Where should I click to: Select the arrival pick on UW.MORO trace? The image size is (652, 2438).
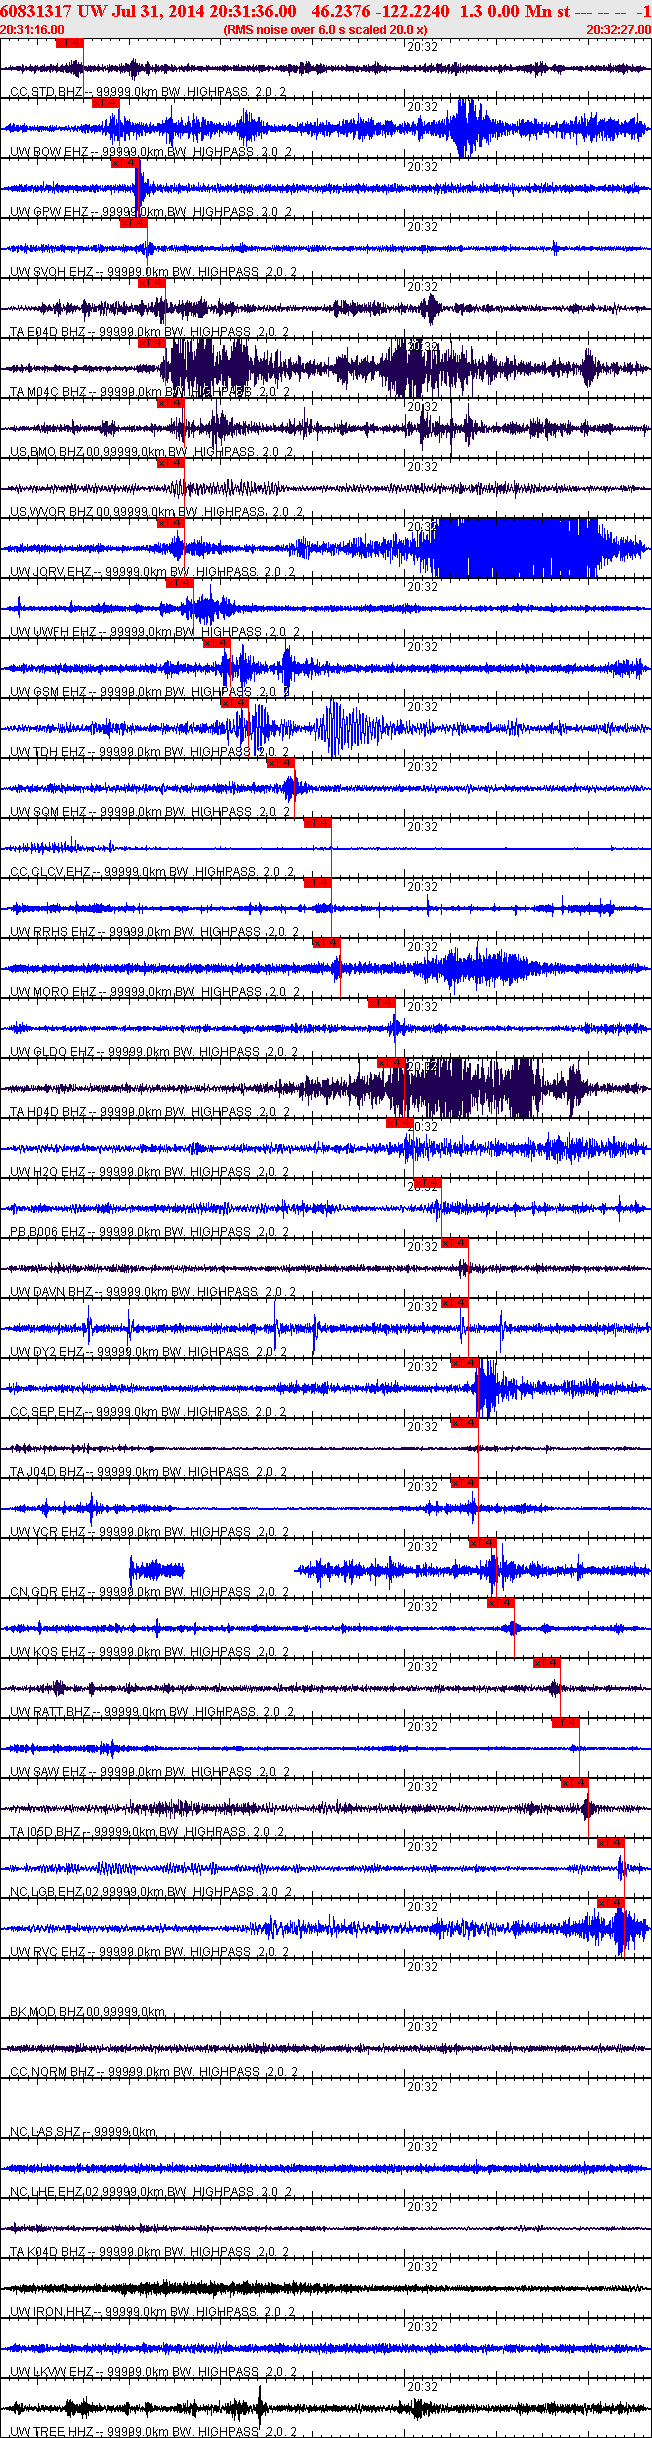pyautogui.click(x=327, y=943)
